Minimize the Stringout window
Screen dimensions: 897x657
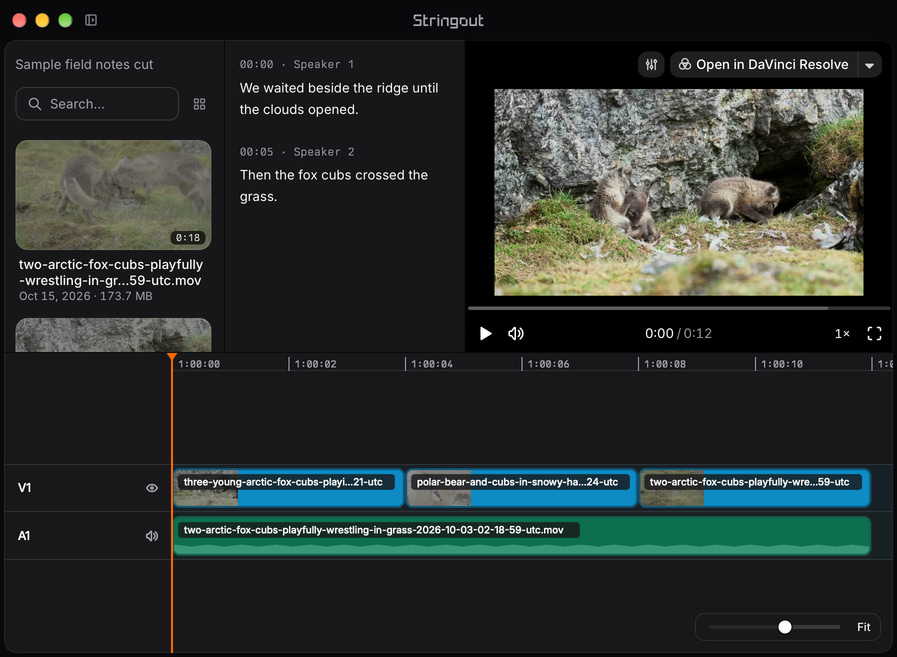point(42,20)
